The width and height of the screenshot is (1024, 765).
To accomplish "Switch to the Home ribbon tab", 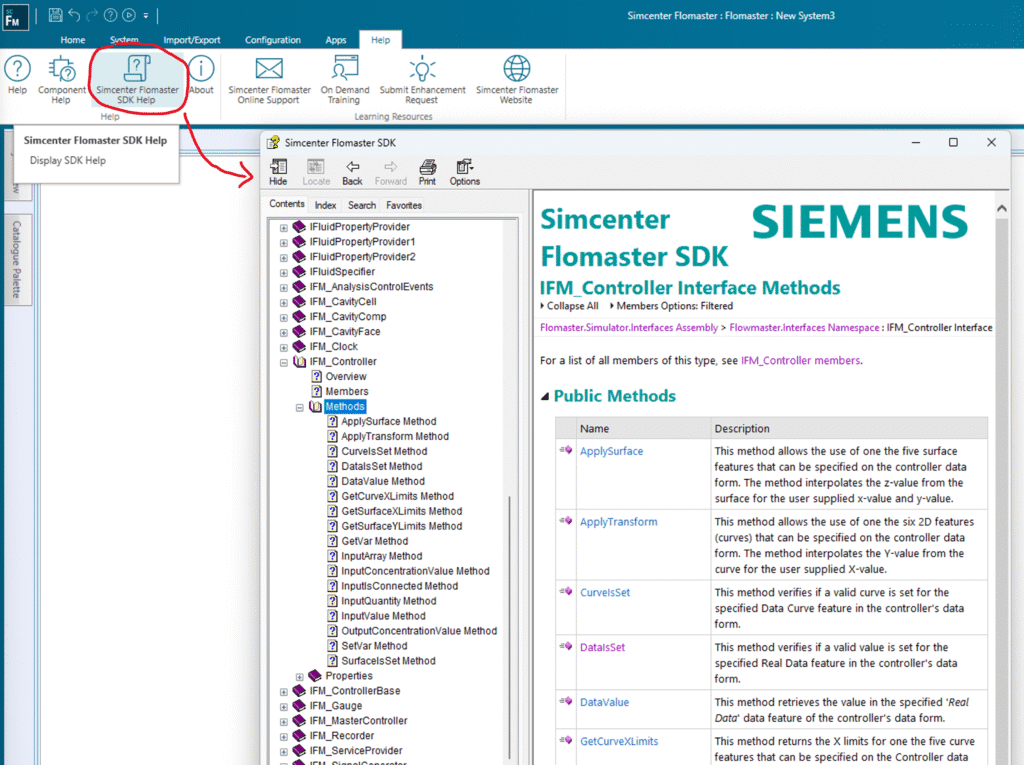I will pos(73,40).
